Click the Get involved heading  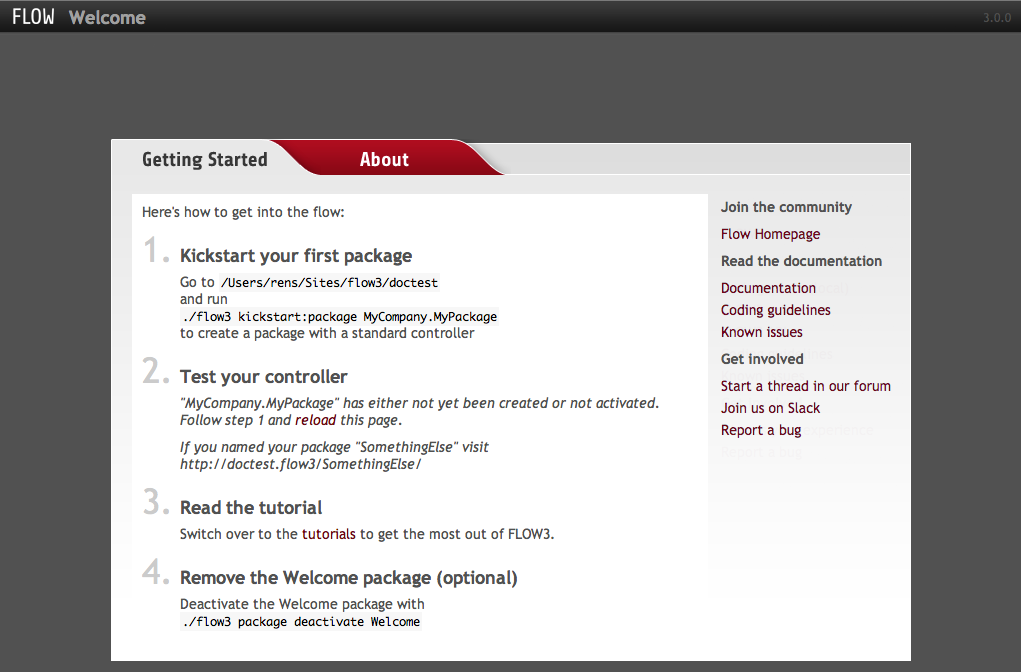762,358
